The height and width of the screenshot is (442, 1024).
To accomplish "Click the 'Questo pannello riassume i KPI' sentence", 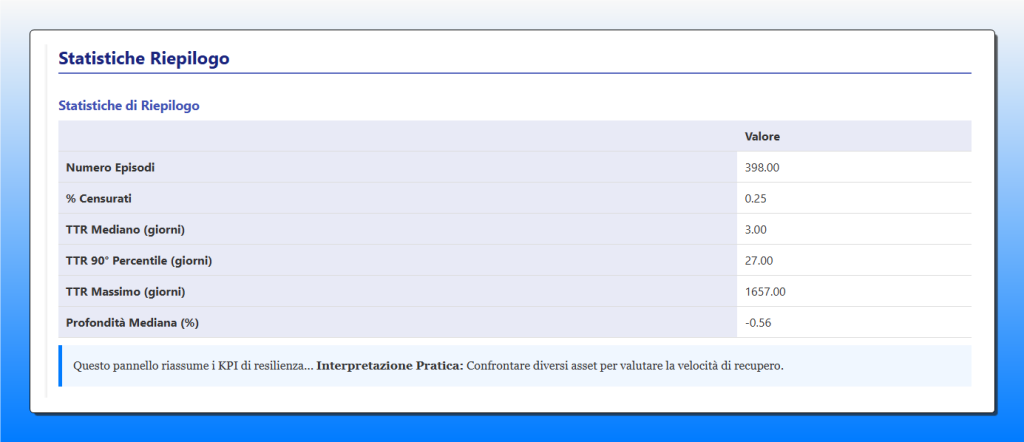I will pos(160,366).
